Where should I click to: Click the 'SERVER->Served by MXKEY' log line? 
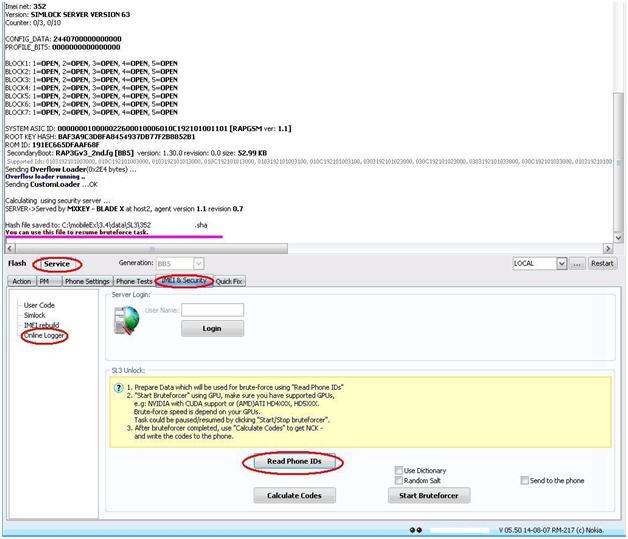[x=124, y=209]
